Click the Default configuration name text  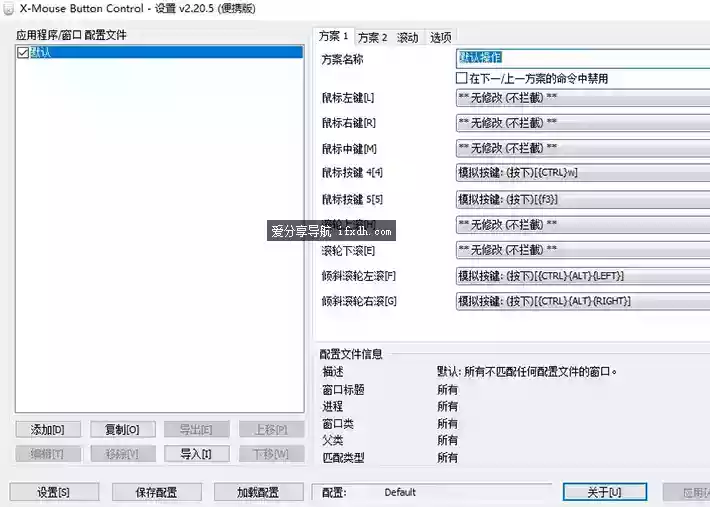pyautogui.click(x=400, y=492)
